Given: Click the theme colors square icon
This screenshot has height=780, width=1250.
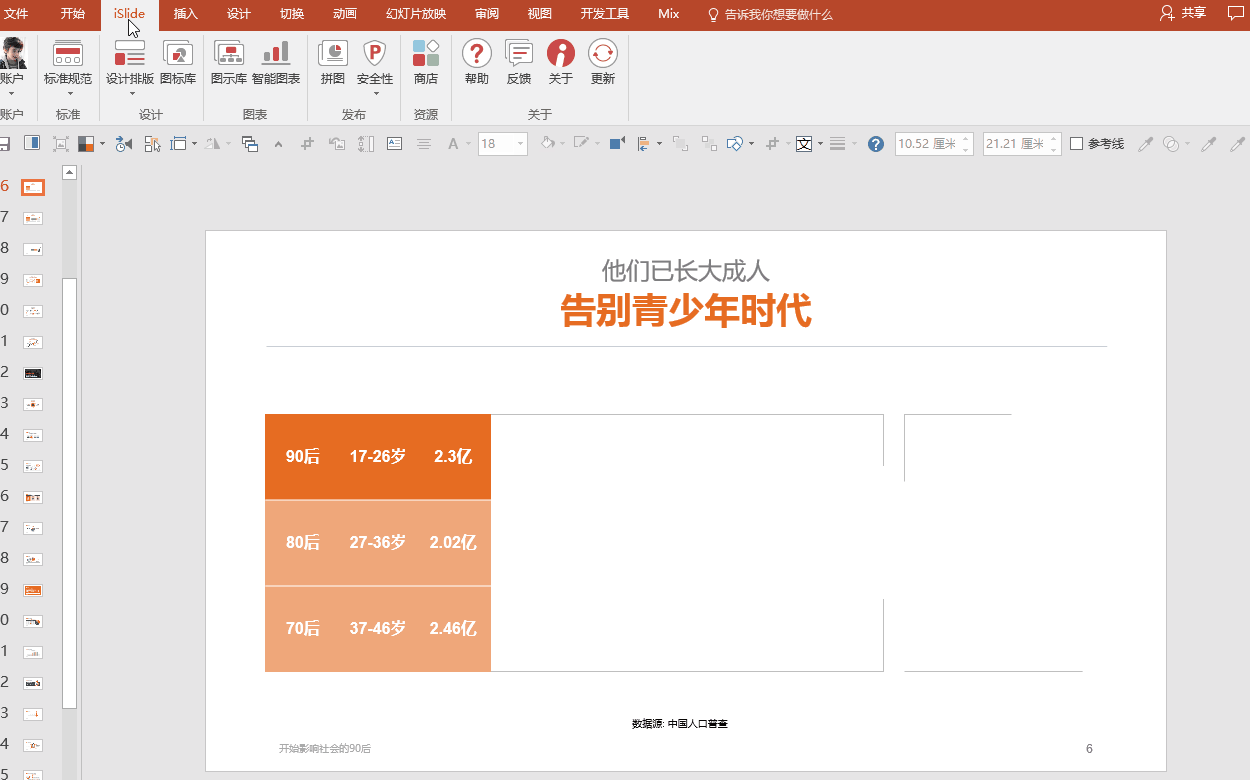Looking at the screenshot, I should (x=86, y=144).
